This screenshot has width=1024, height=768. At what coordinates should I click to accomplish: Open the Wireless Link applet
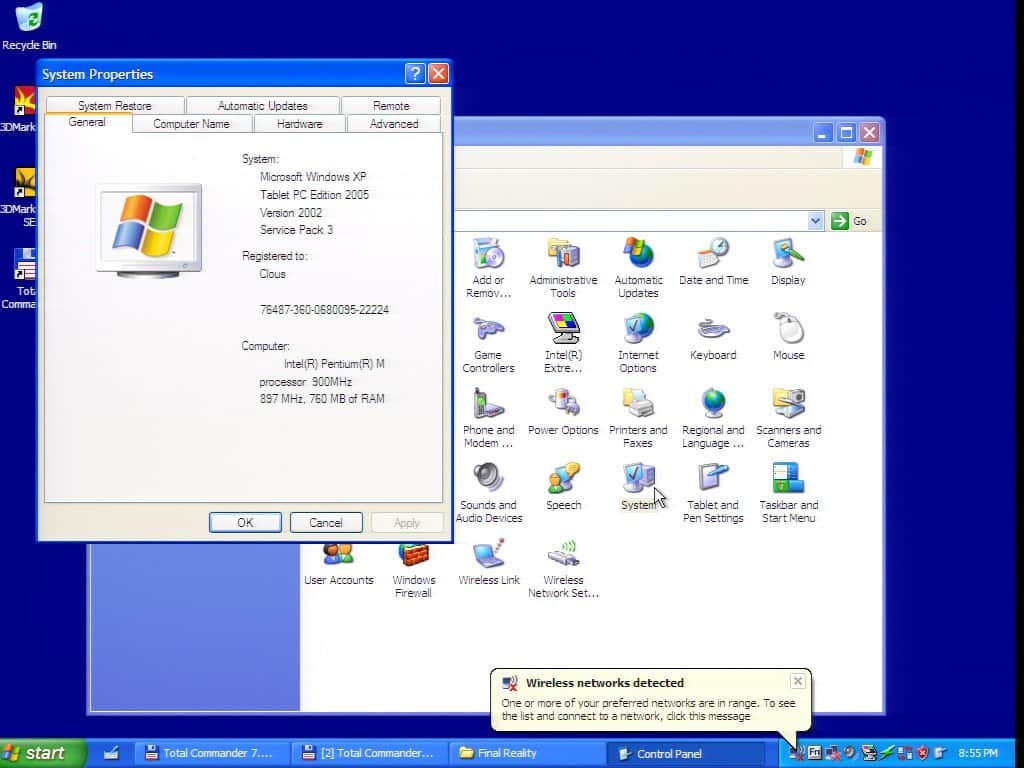(488, 563)
